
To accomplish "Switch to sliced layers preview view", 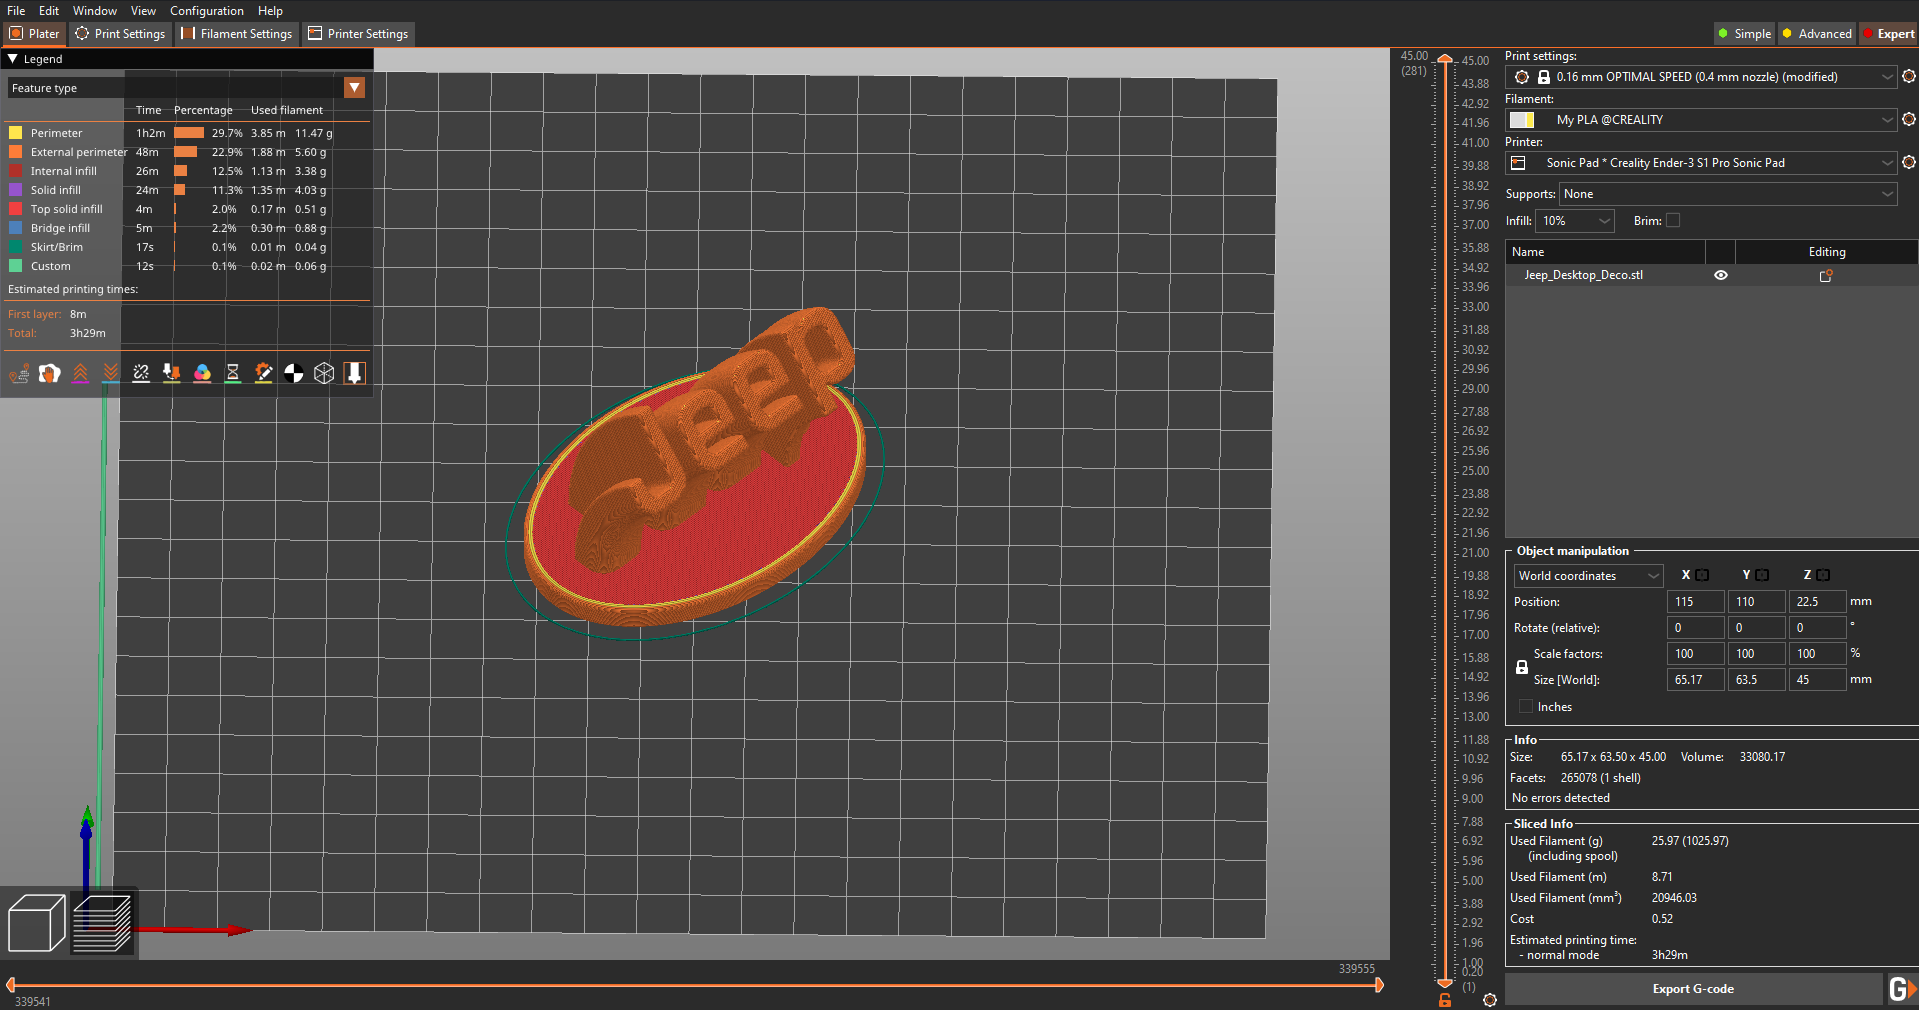I will [102, 922].
